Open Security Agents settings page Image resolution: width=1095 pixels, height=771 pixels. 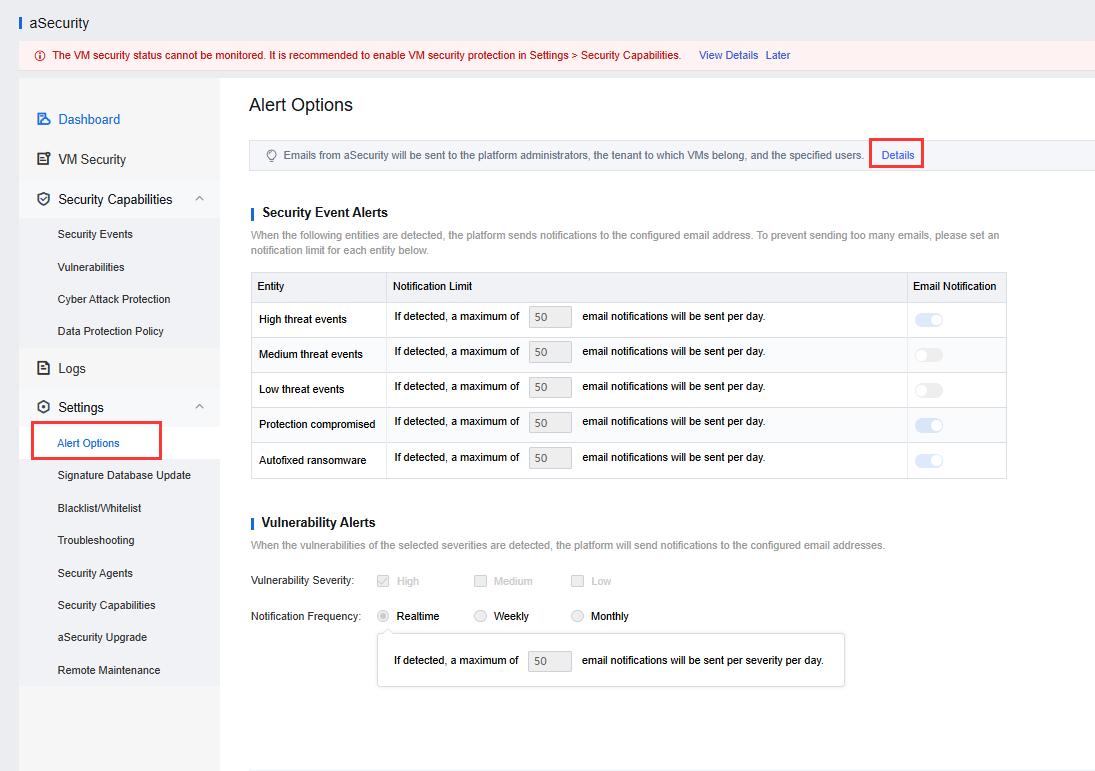tap(95, 573)
